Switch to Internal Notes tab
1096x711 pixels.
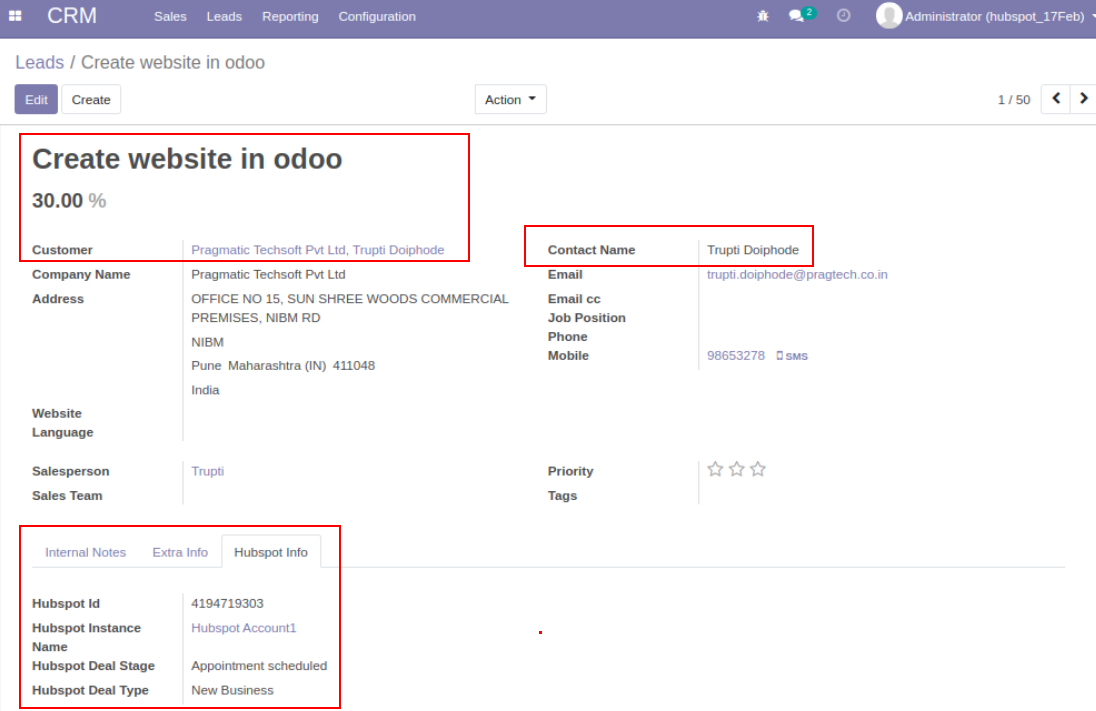coord(85,552)
